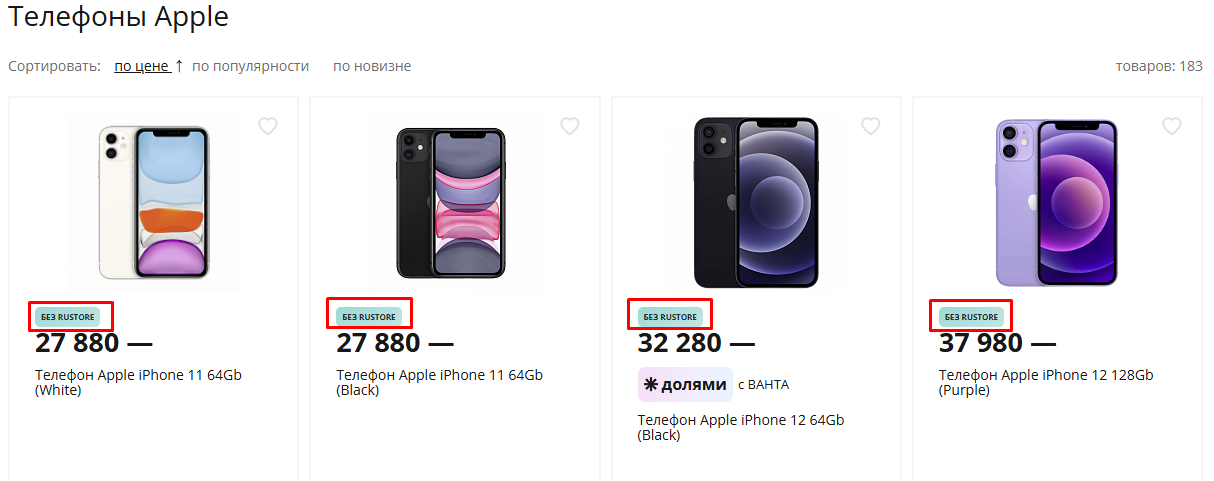Sort products by price (по цене)
This screenshot has height=481, width=1214.
coord(141,67)
